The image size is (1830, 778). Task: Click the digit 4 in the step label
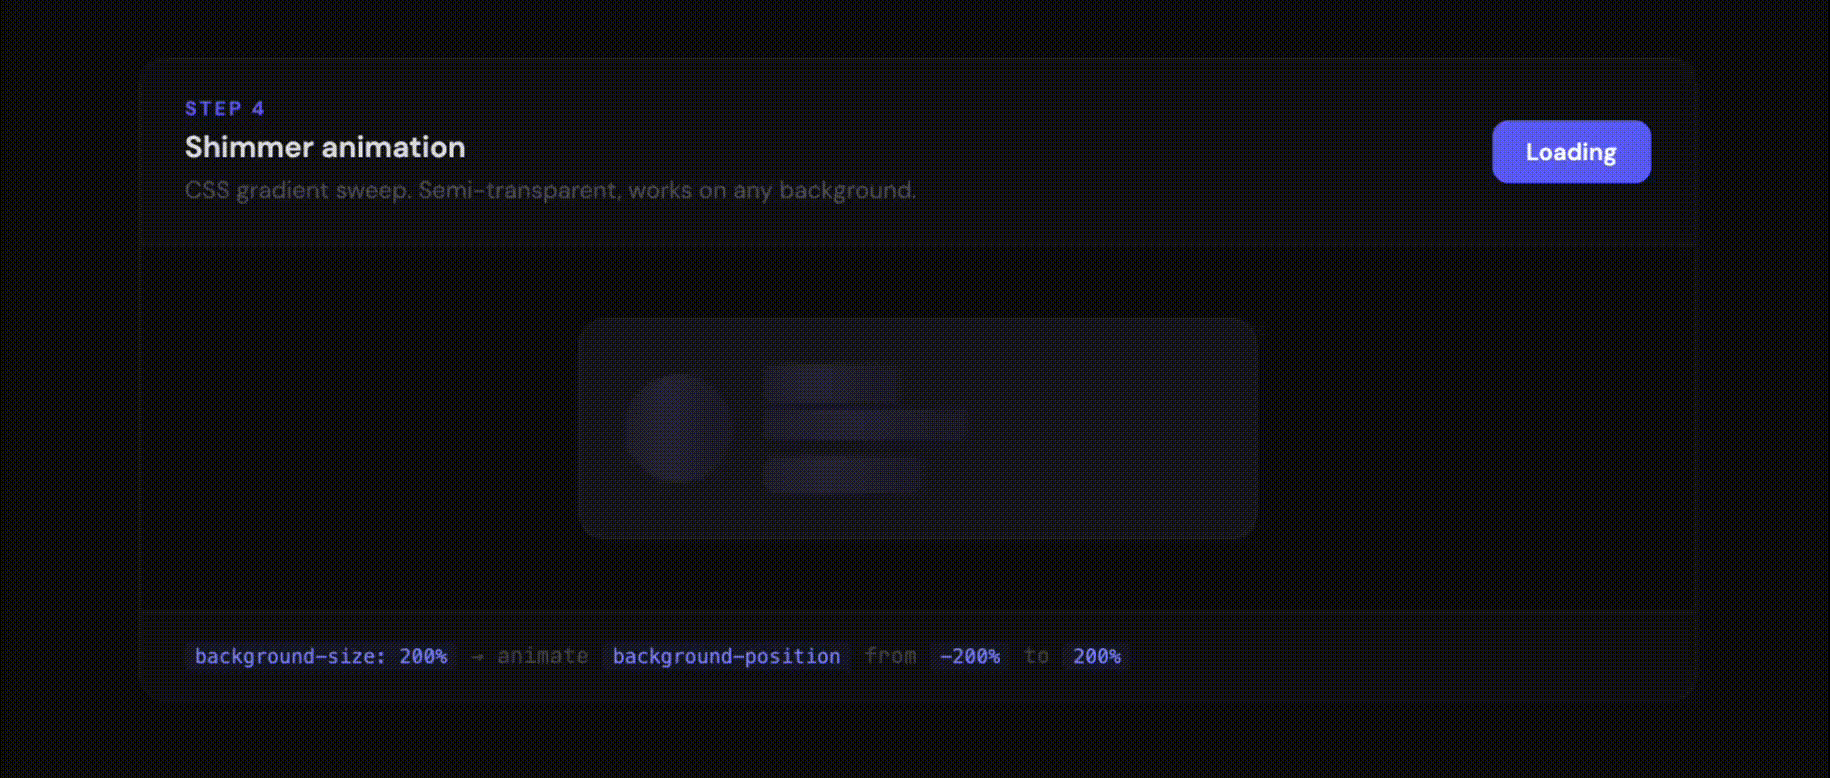258,108
